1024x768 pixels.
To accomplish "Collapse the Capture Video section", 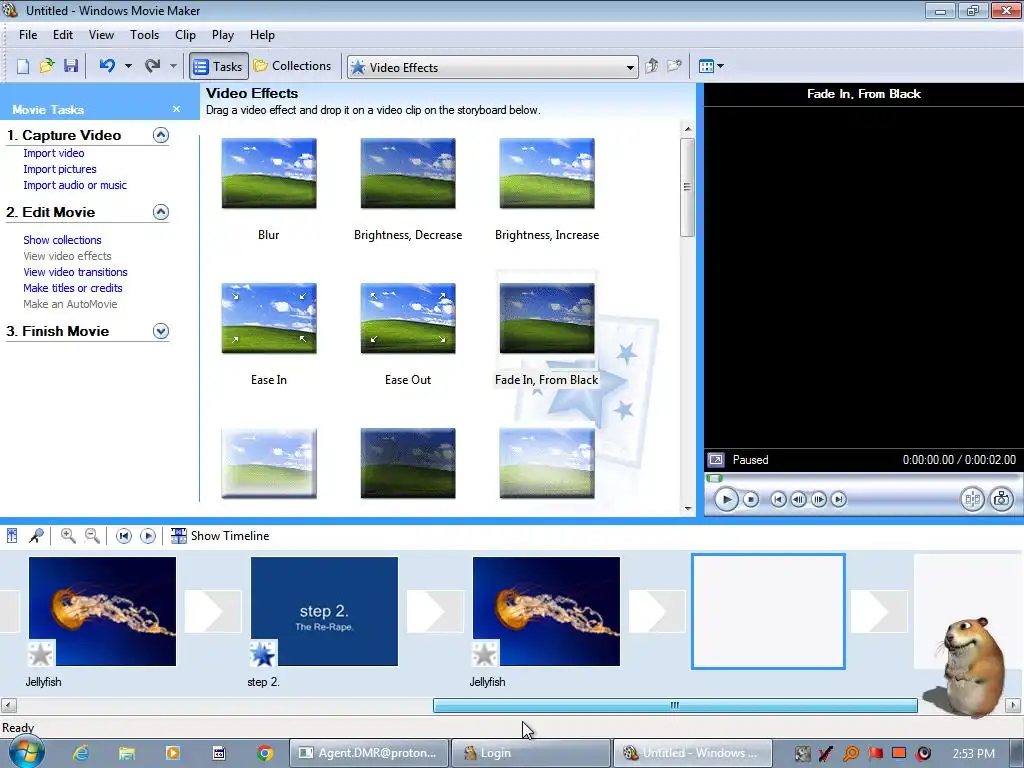I will pos(161,135).
